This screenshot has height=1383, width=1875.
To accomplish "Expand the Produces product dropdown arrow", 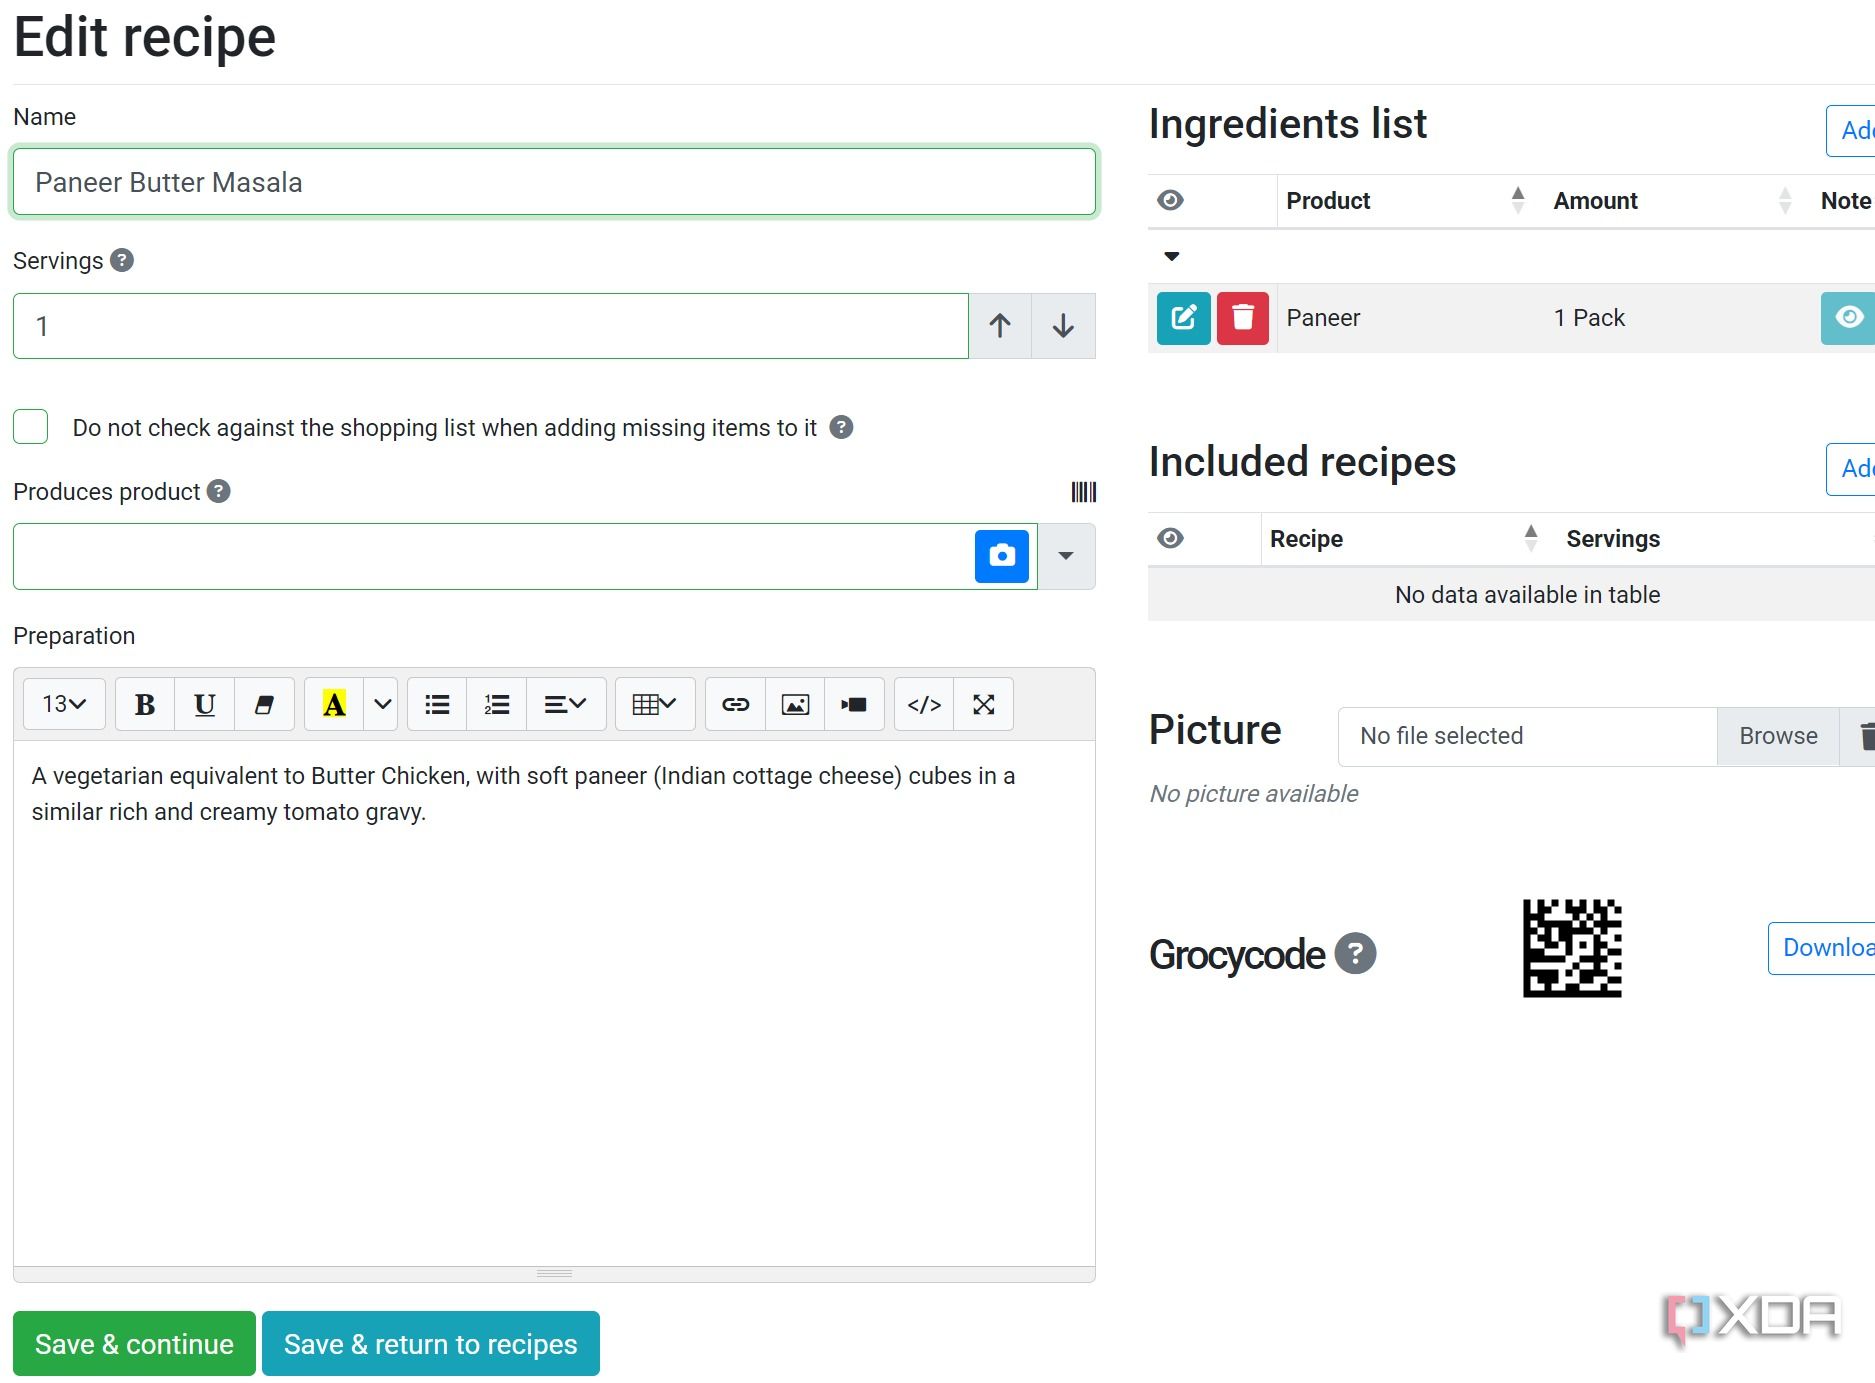I will 1066,556.
